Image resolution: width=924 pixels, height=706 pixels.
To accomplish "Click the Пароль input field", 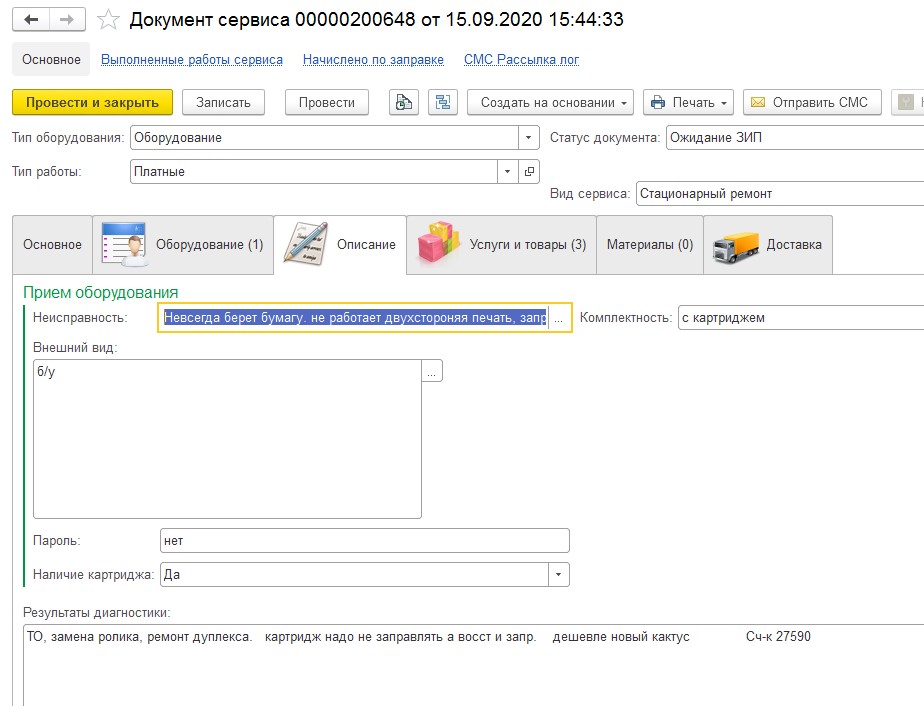I will [x=365, y=540].
